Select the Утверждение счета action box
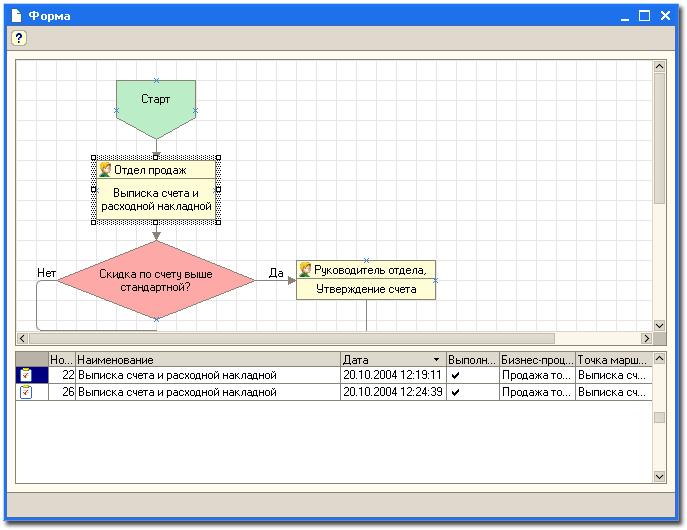Image resolution: width=687 pixels, height=530 pixels. pos(366,289)
